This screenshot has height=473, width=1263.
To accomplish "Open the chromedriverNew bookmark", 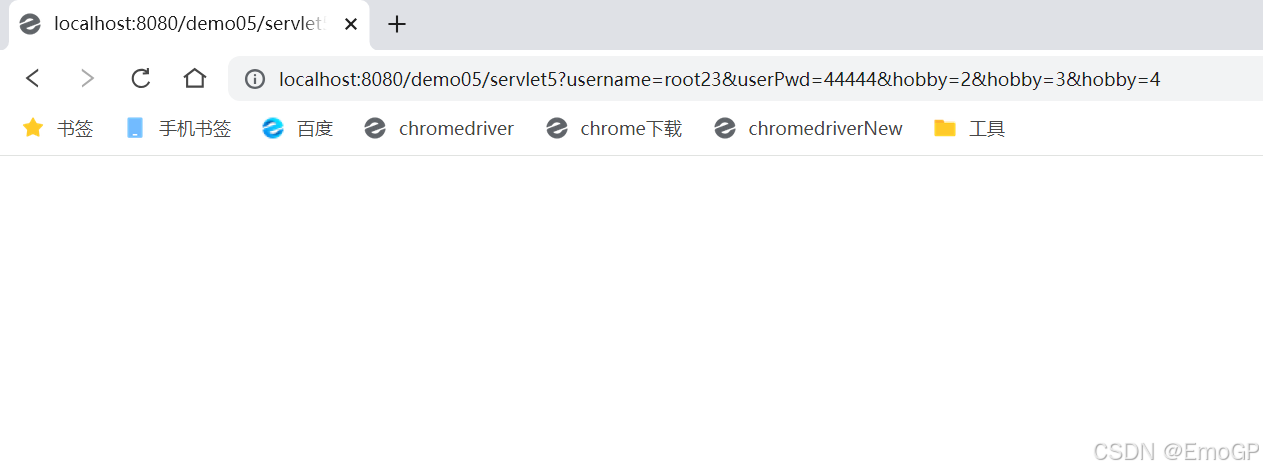I will pyautogui.click(x=808, y=128).
